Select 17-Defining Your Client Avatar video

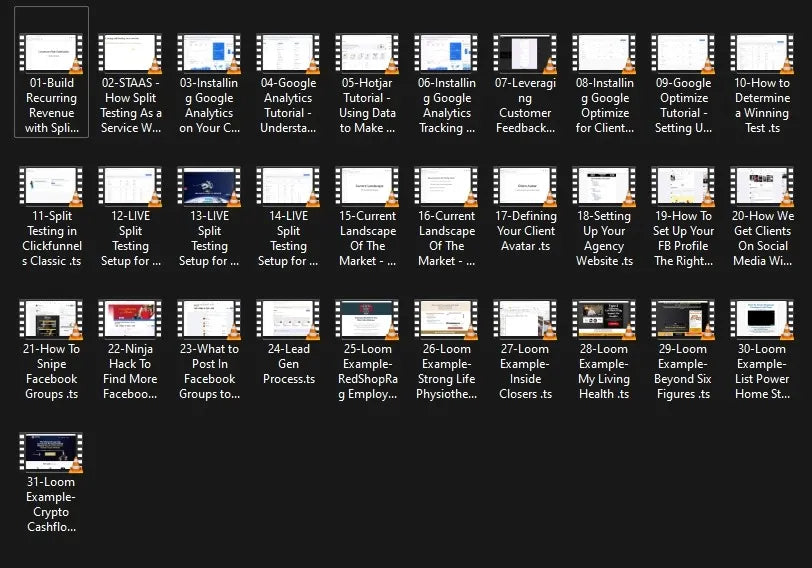coord(525,187)
